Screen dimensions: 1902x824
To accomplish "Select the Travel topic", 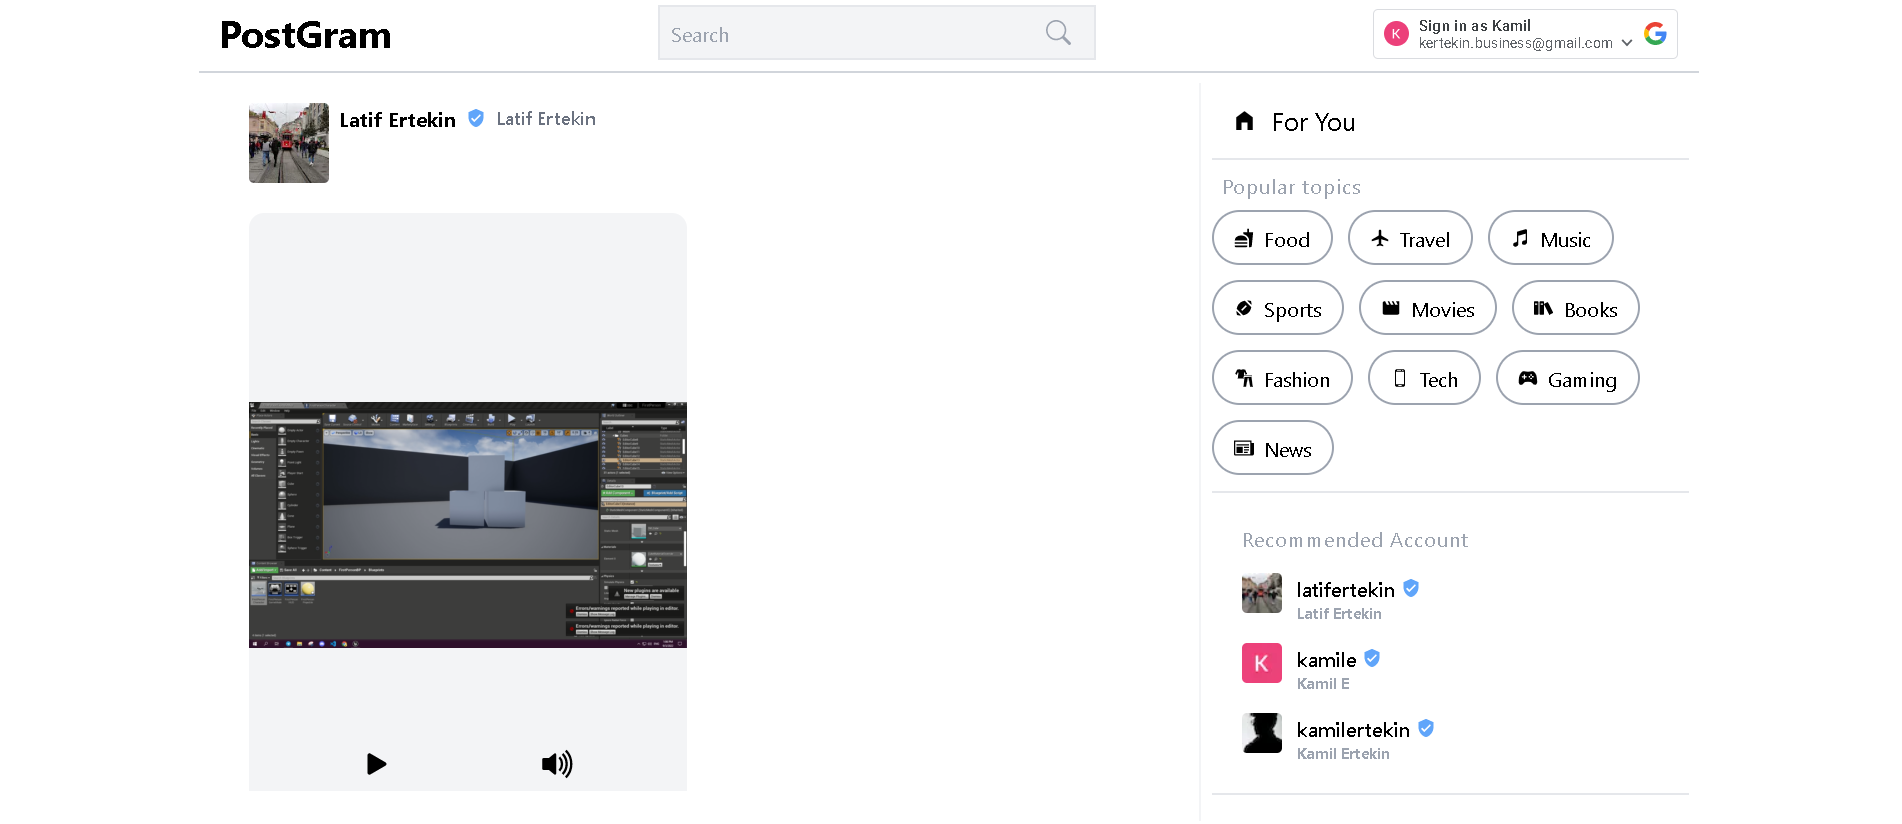I will tap(1410, 238).
